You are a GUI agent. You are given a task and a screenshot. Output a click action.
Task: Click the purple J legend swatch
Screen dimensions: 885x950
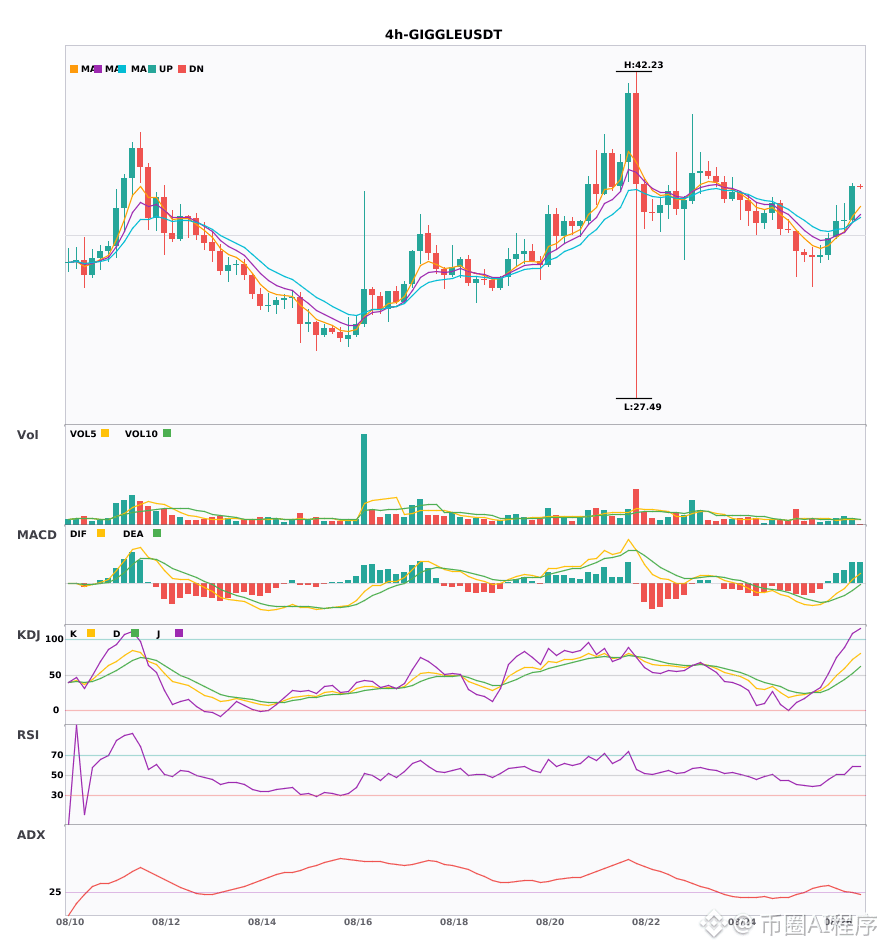pos(179,633)
